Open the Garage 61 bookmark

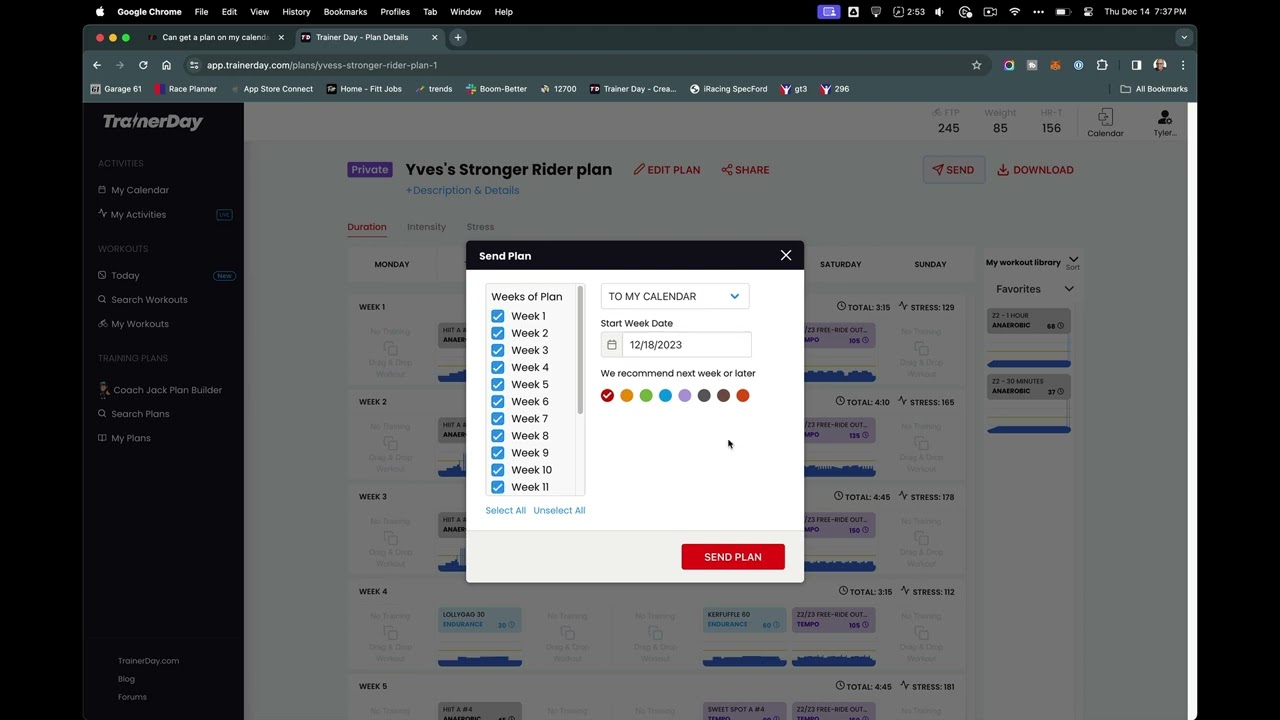point(116,89)
